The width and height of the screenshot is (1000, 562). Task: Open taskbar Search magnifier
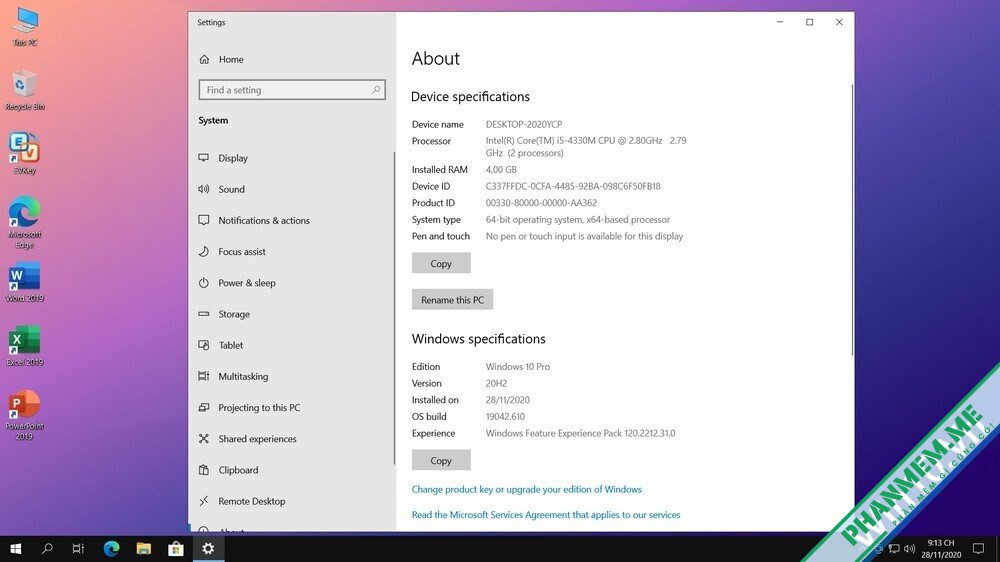point(47,549)
